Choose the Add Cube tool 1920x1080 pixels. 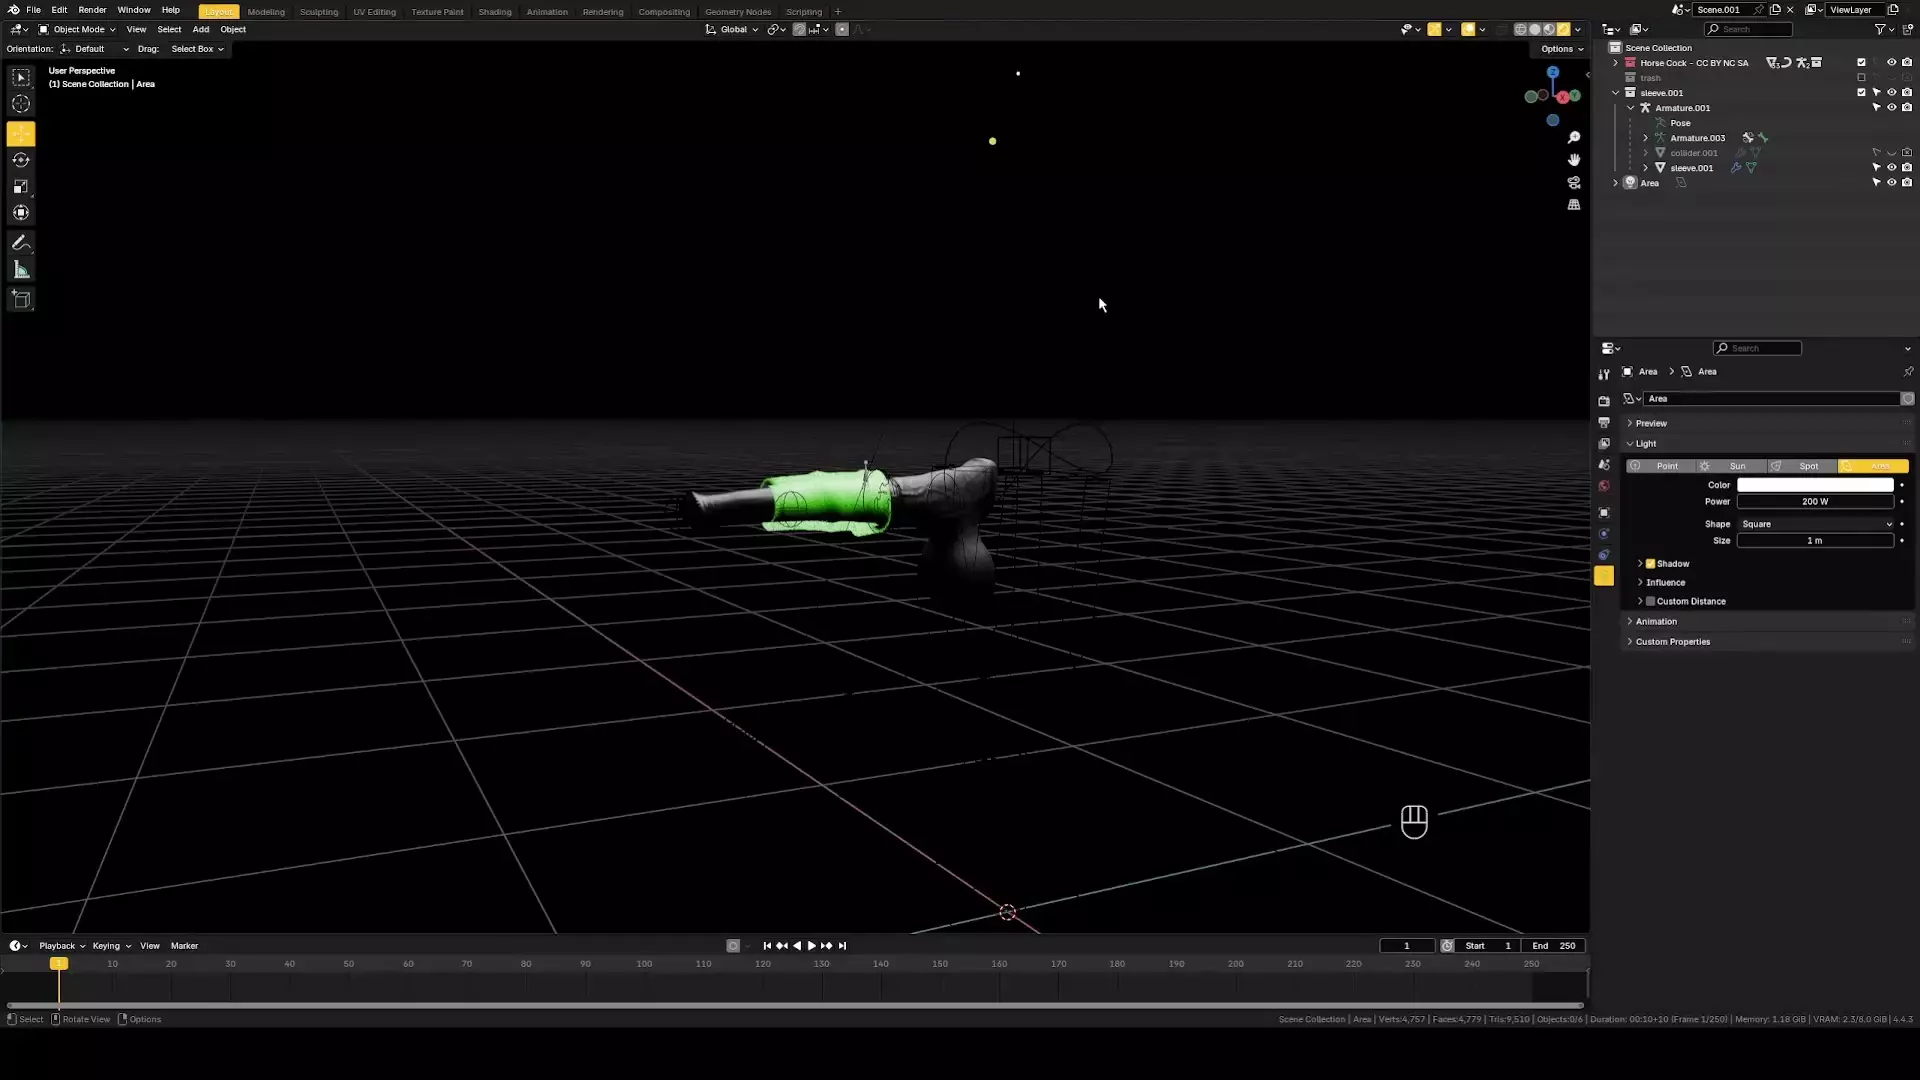click(x=21, y=299)
